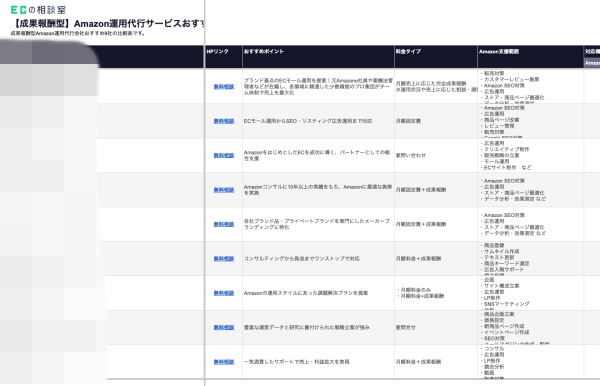
Task: Select the 成果報酬型 Amazon運用代行サービス page title
Action: (x=108, y=23)
